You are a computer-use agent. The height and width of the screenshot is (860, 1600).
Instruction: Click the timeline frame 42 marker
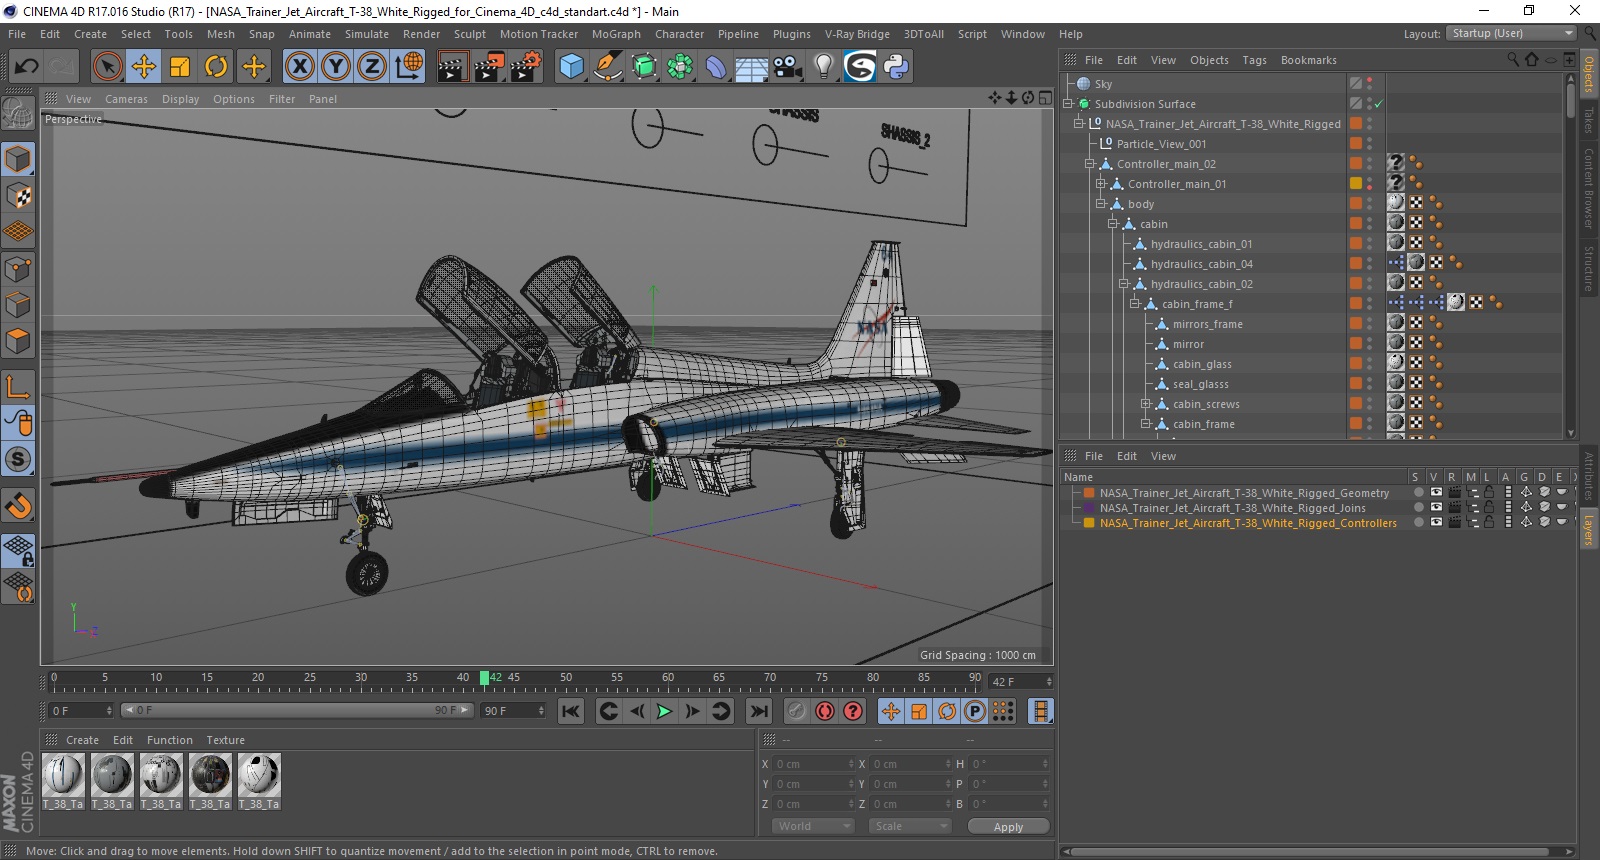coord(484,678)
